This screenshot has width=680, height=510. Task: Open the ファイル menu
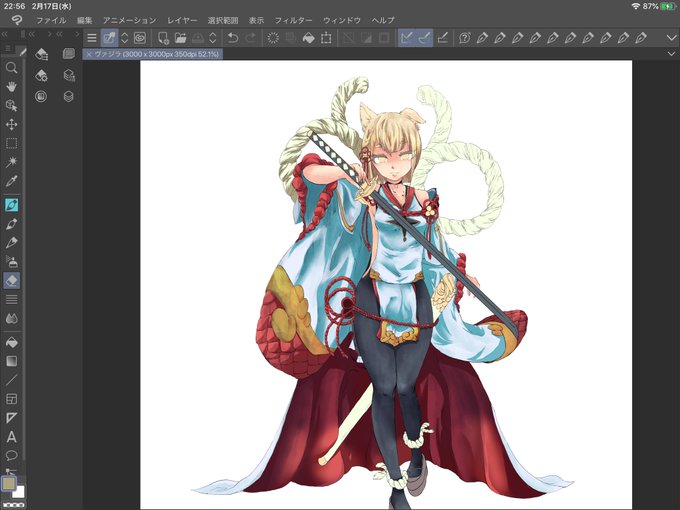(51, 20)
